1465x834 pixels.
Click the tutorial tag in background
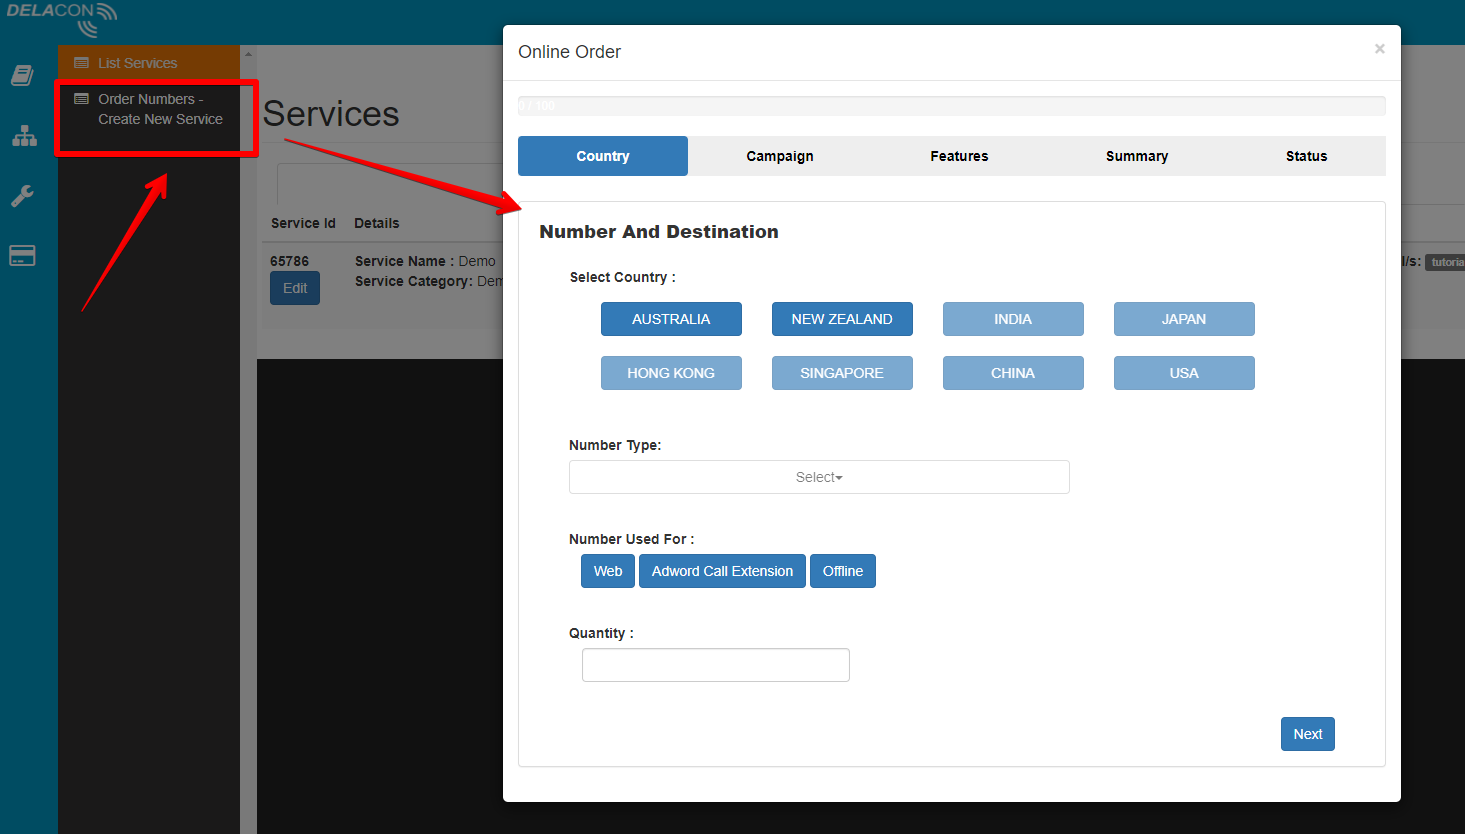pos(1446,262)
